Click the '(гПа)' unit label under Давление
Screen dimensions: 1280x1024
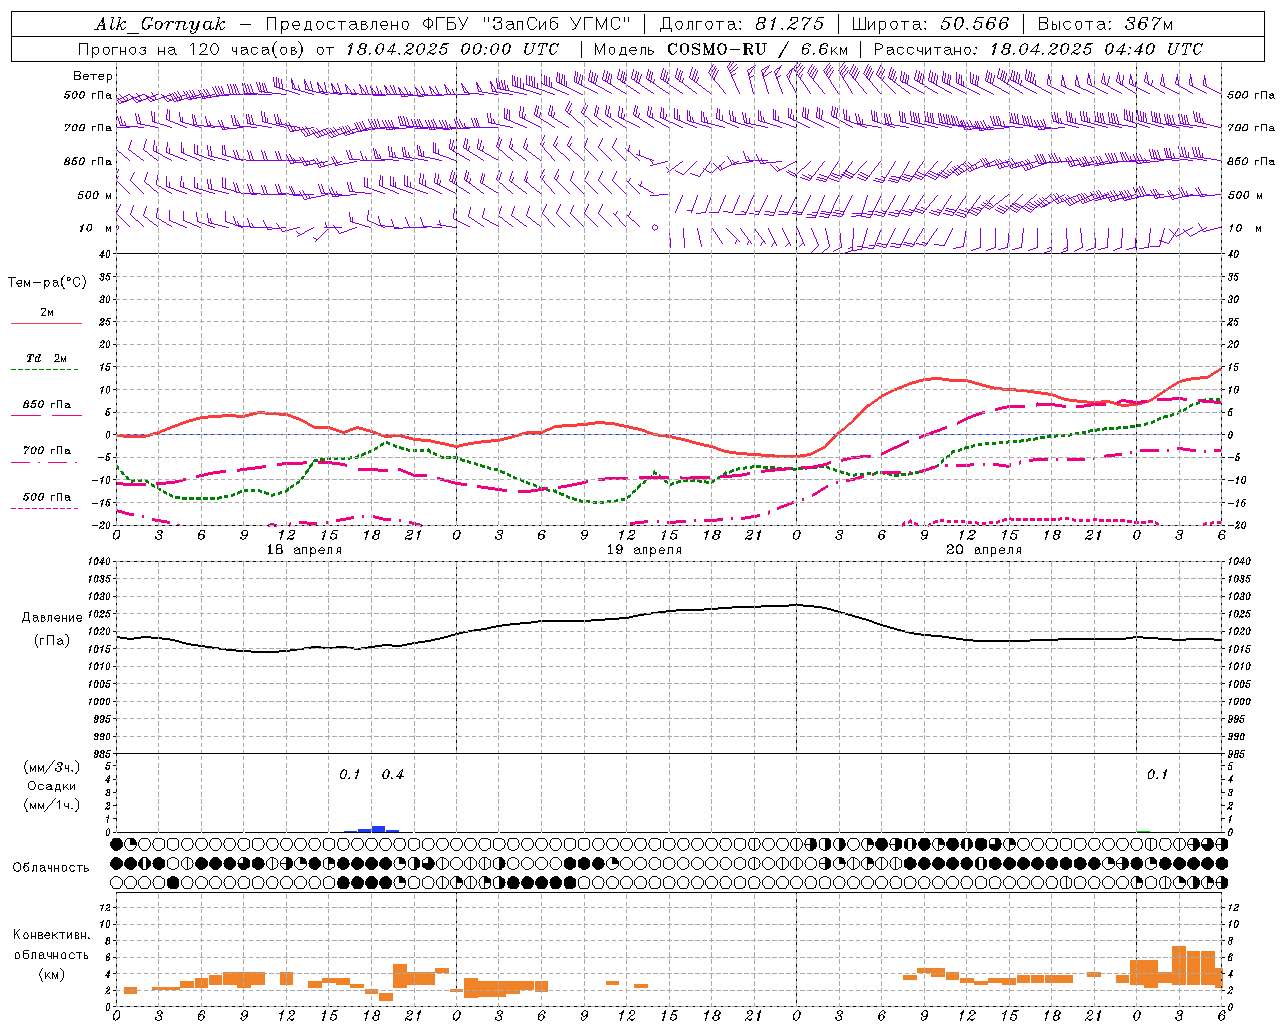[x=52, y=641]
